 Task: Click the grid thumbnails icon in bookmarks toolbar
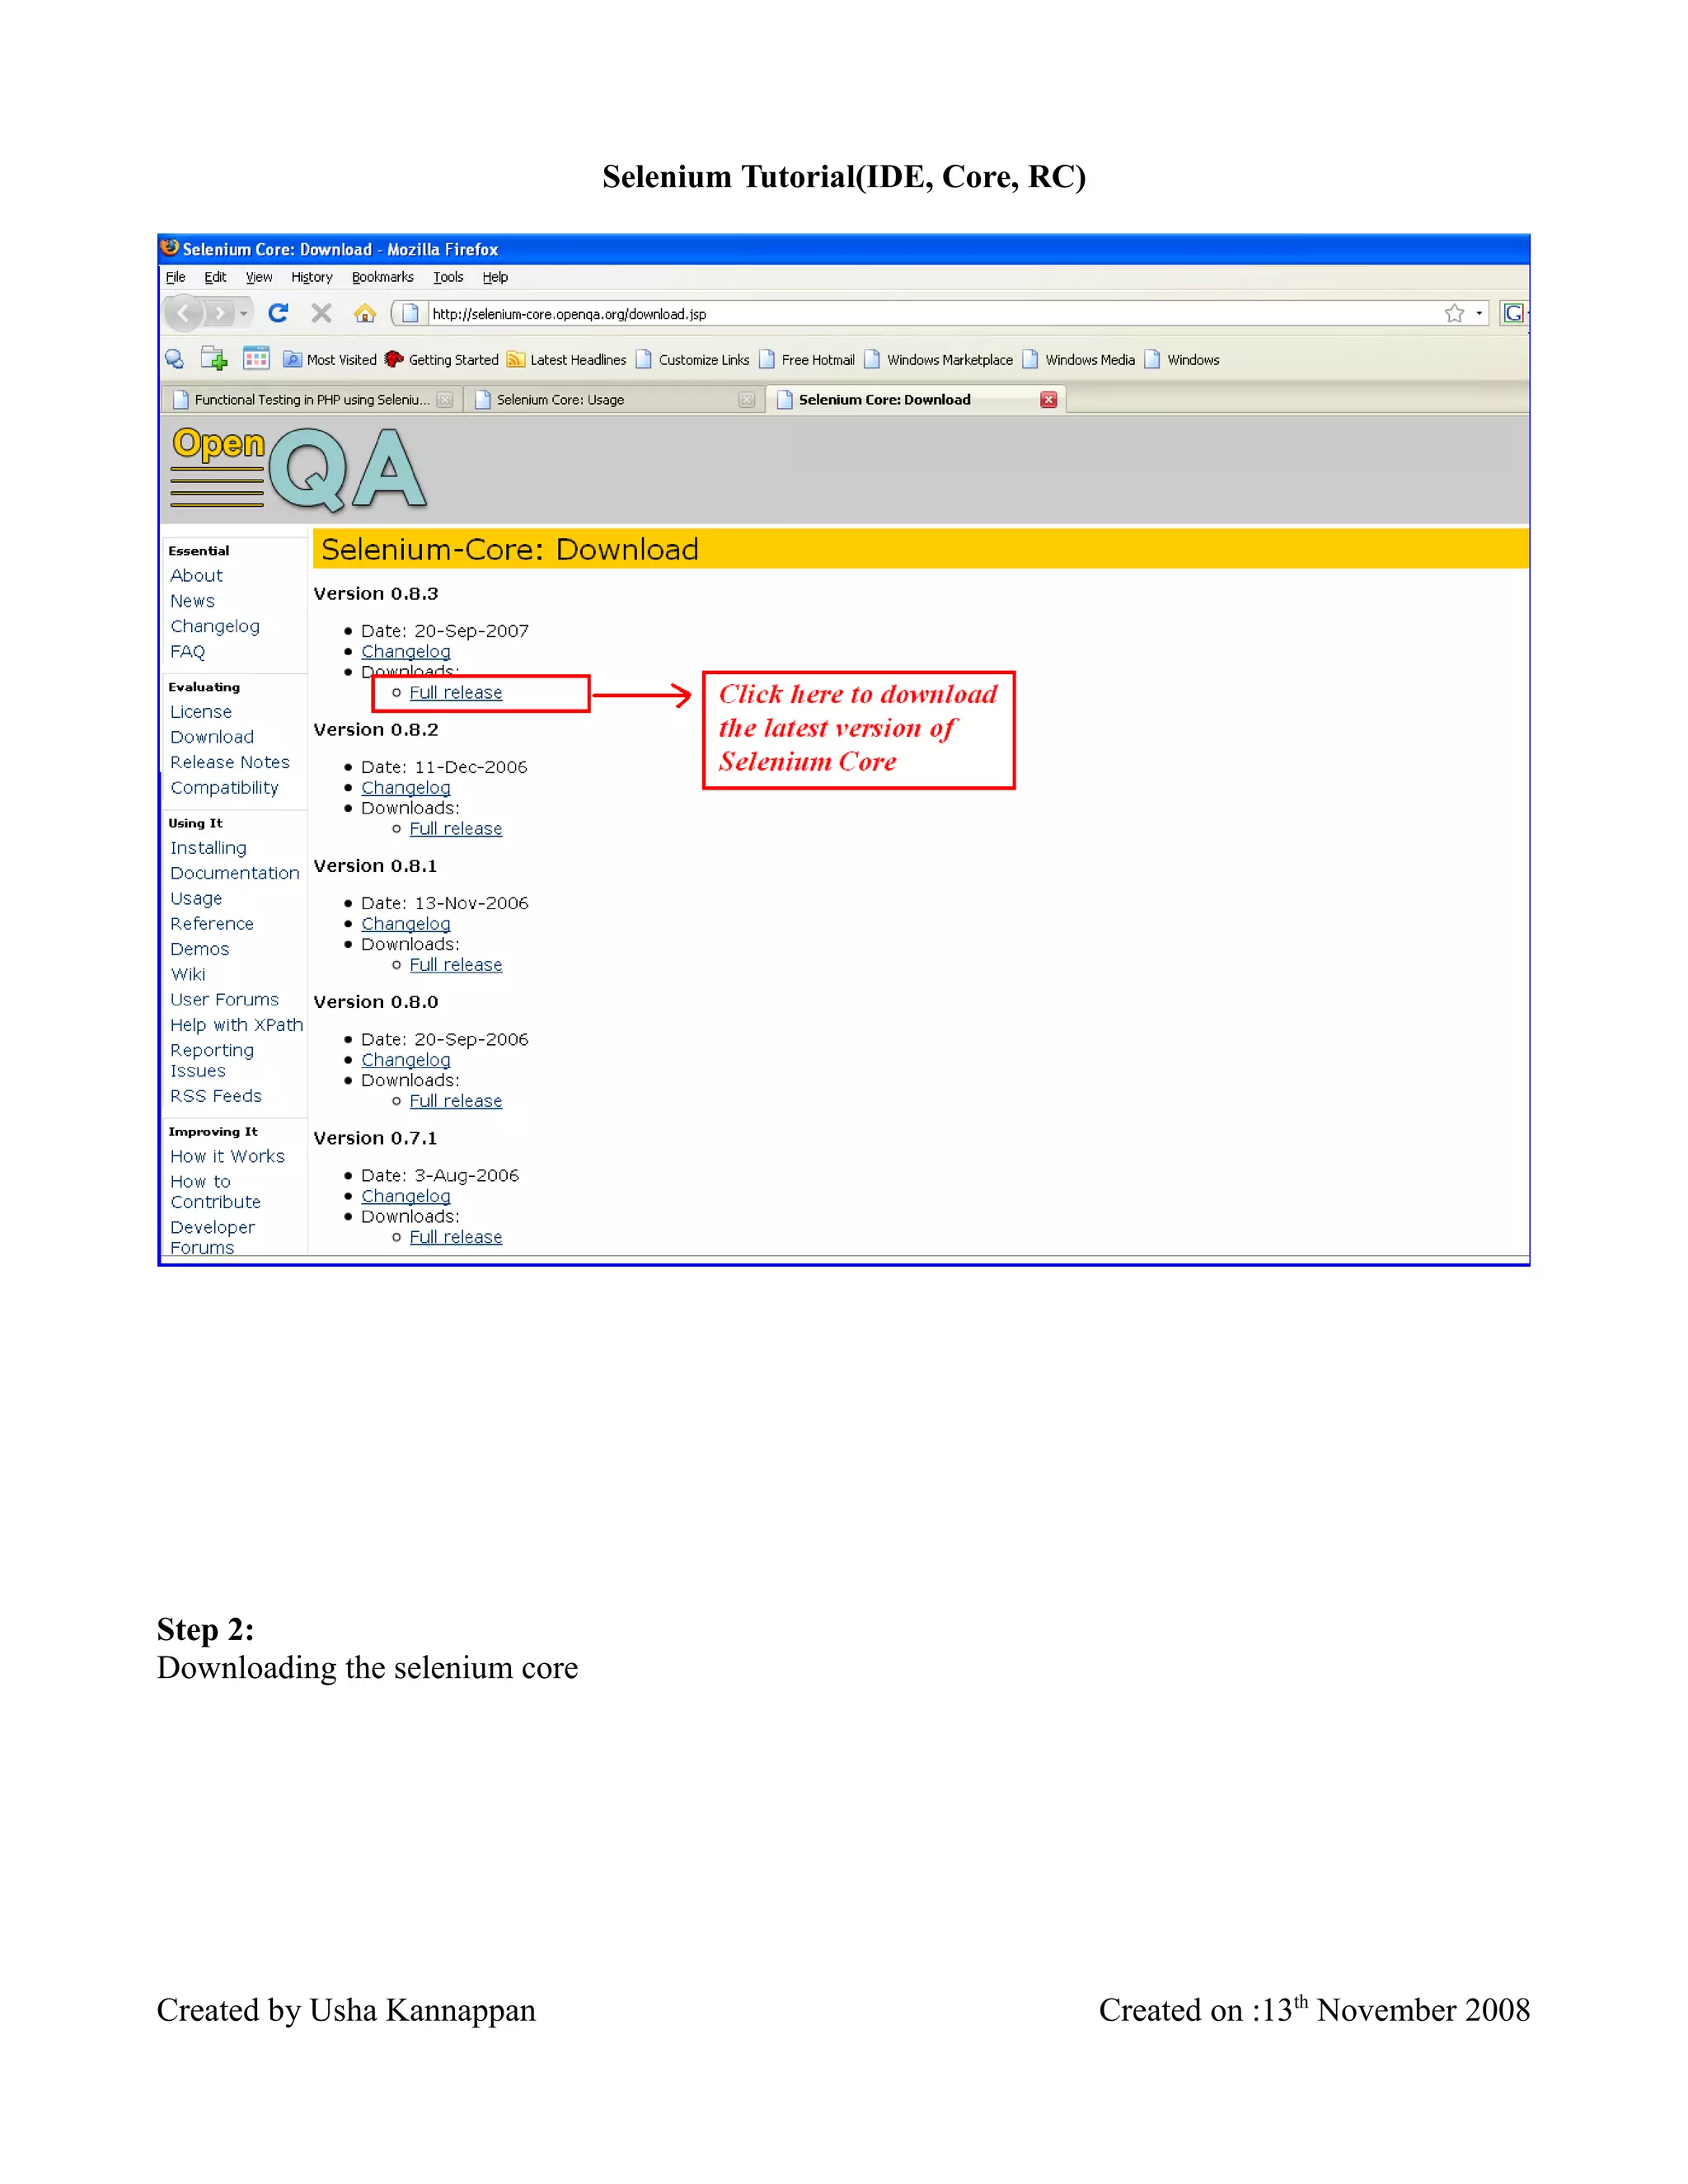(x=257, y=359)
